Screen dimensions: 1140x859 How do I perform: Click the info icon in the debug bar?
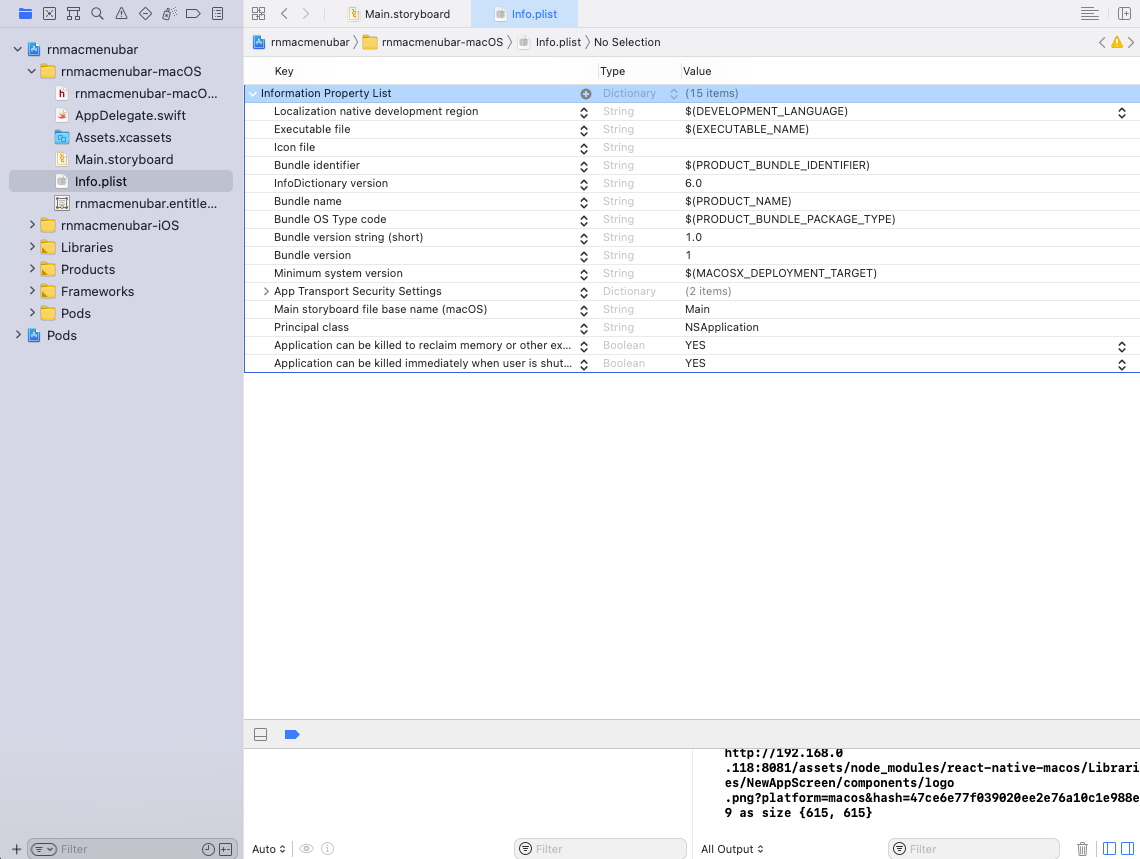point(328,849)
